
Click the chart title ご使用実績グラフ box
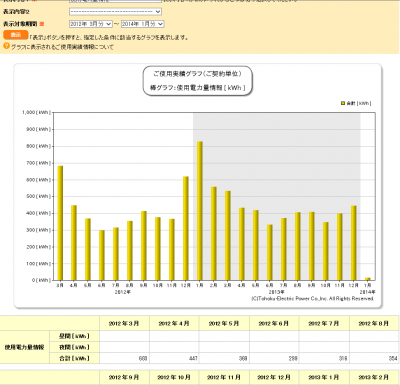click(x=198, y=81)
